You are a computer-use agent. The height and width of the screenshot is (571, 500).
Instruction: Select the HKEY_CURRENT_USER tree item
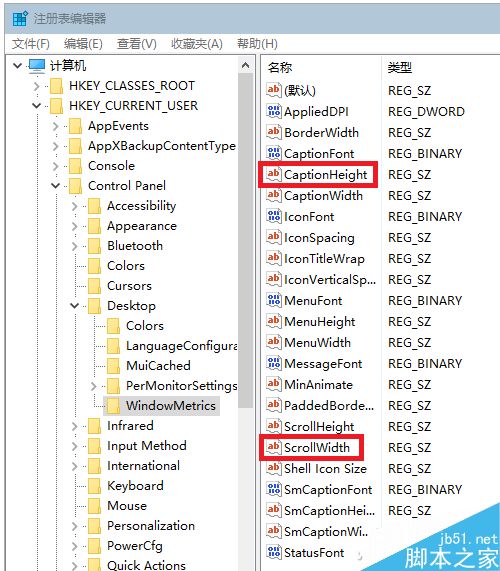[133, 106]
